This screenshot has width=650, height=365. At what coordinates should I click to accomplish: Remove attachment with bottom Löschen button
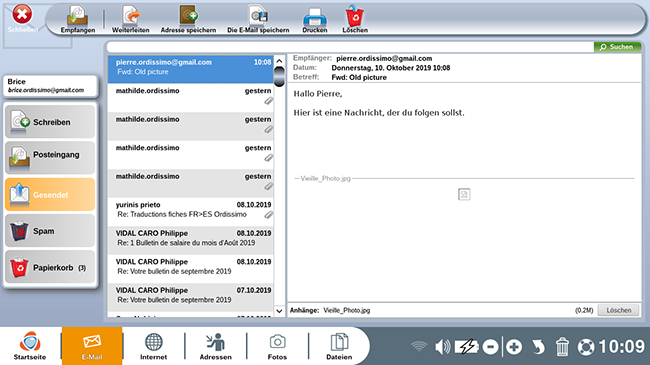(x=618, y=310)
